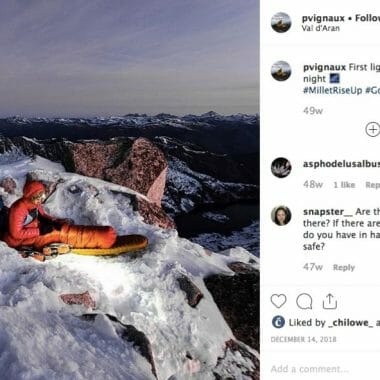Click pvignaux avatar beside the caption
The image size is (380, 380).
coord(281,71)
